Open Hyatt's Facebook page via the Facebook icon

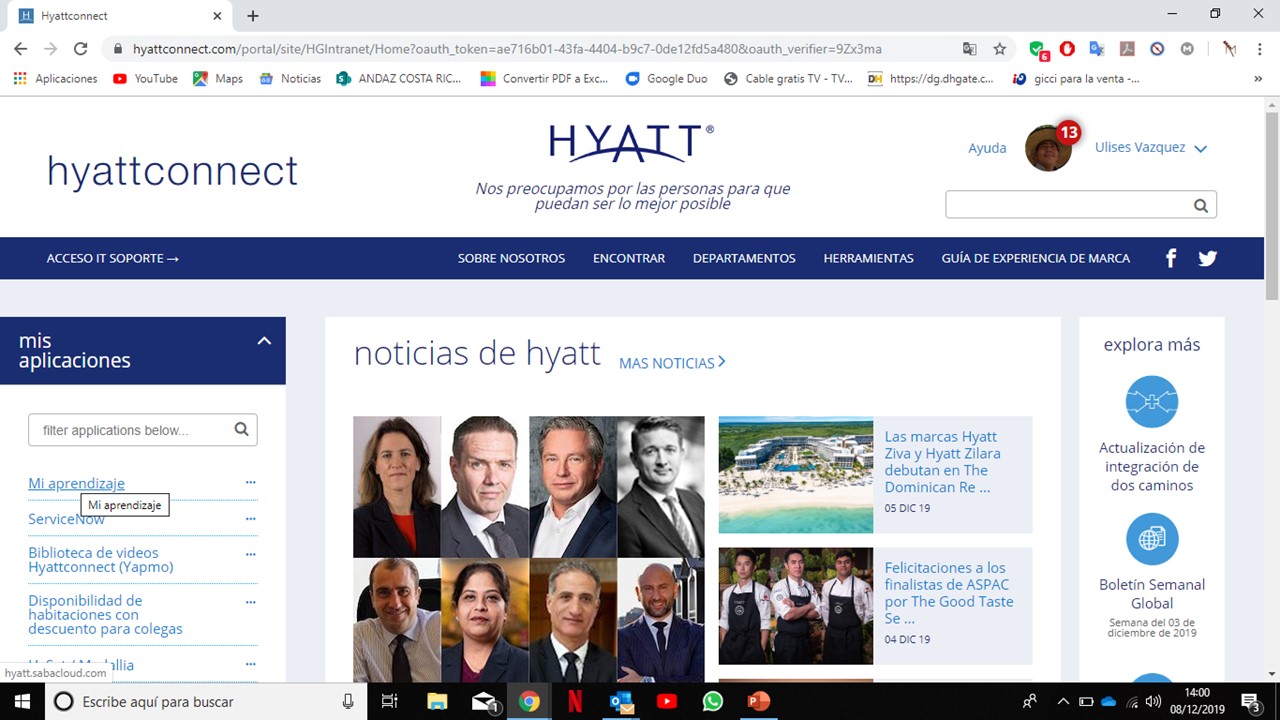click(1170, 258)
